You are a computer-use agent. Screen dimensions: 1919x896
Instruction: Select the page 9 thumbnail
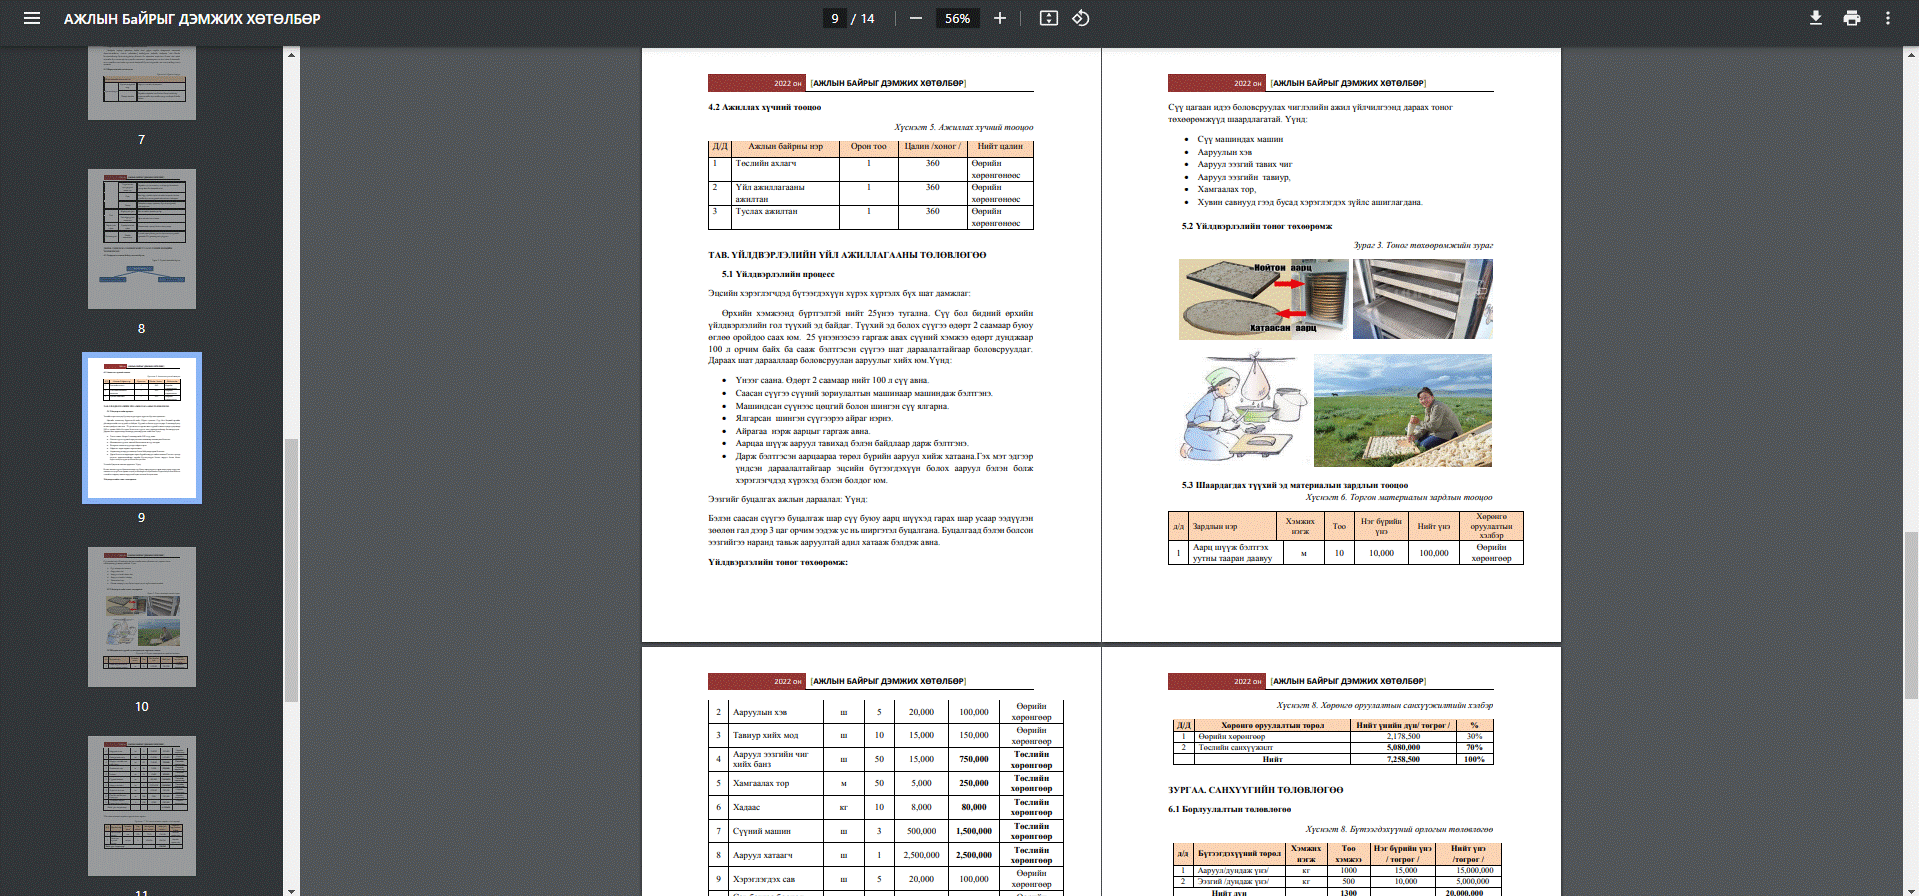pyautogui.click(x=141, y=428)
